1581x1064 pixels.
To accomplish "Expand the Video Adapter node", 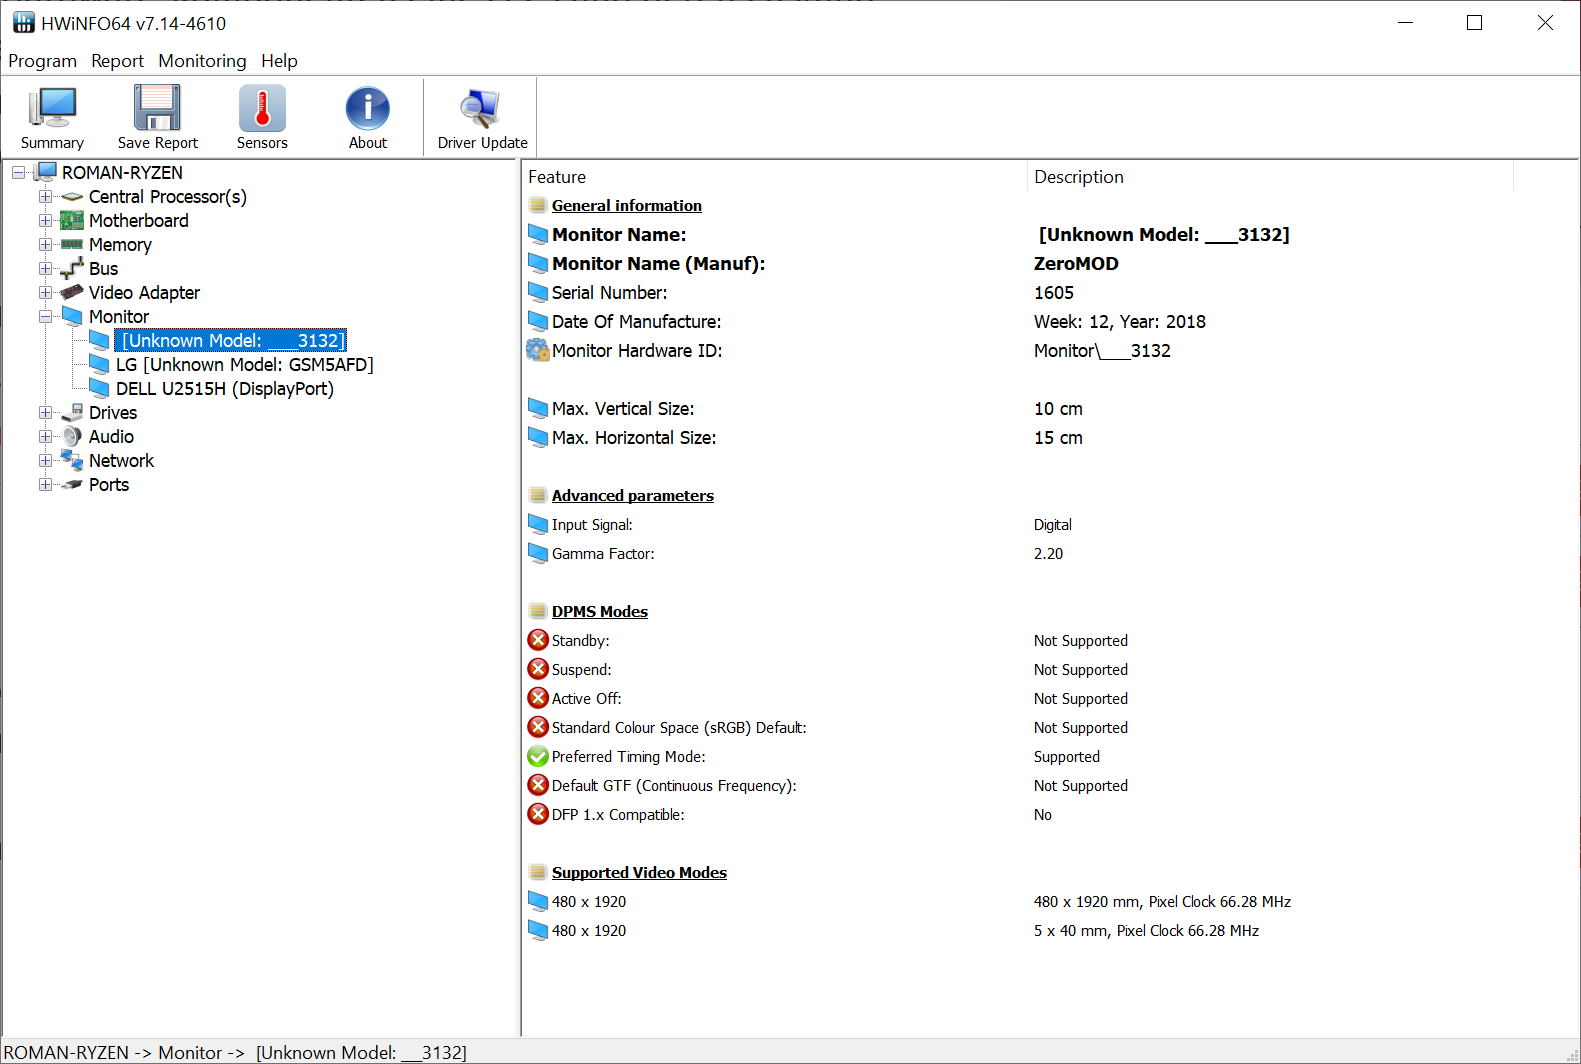I will [x=45, y=293].
